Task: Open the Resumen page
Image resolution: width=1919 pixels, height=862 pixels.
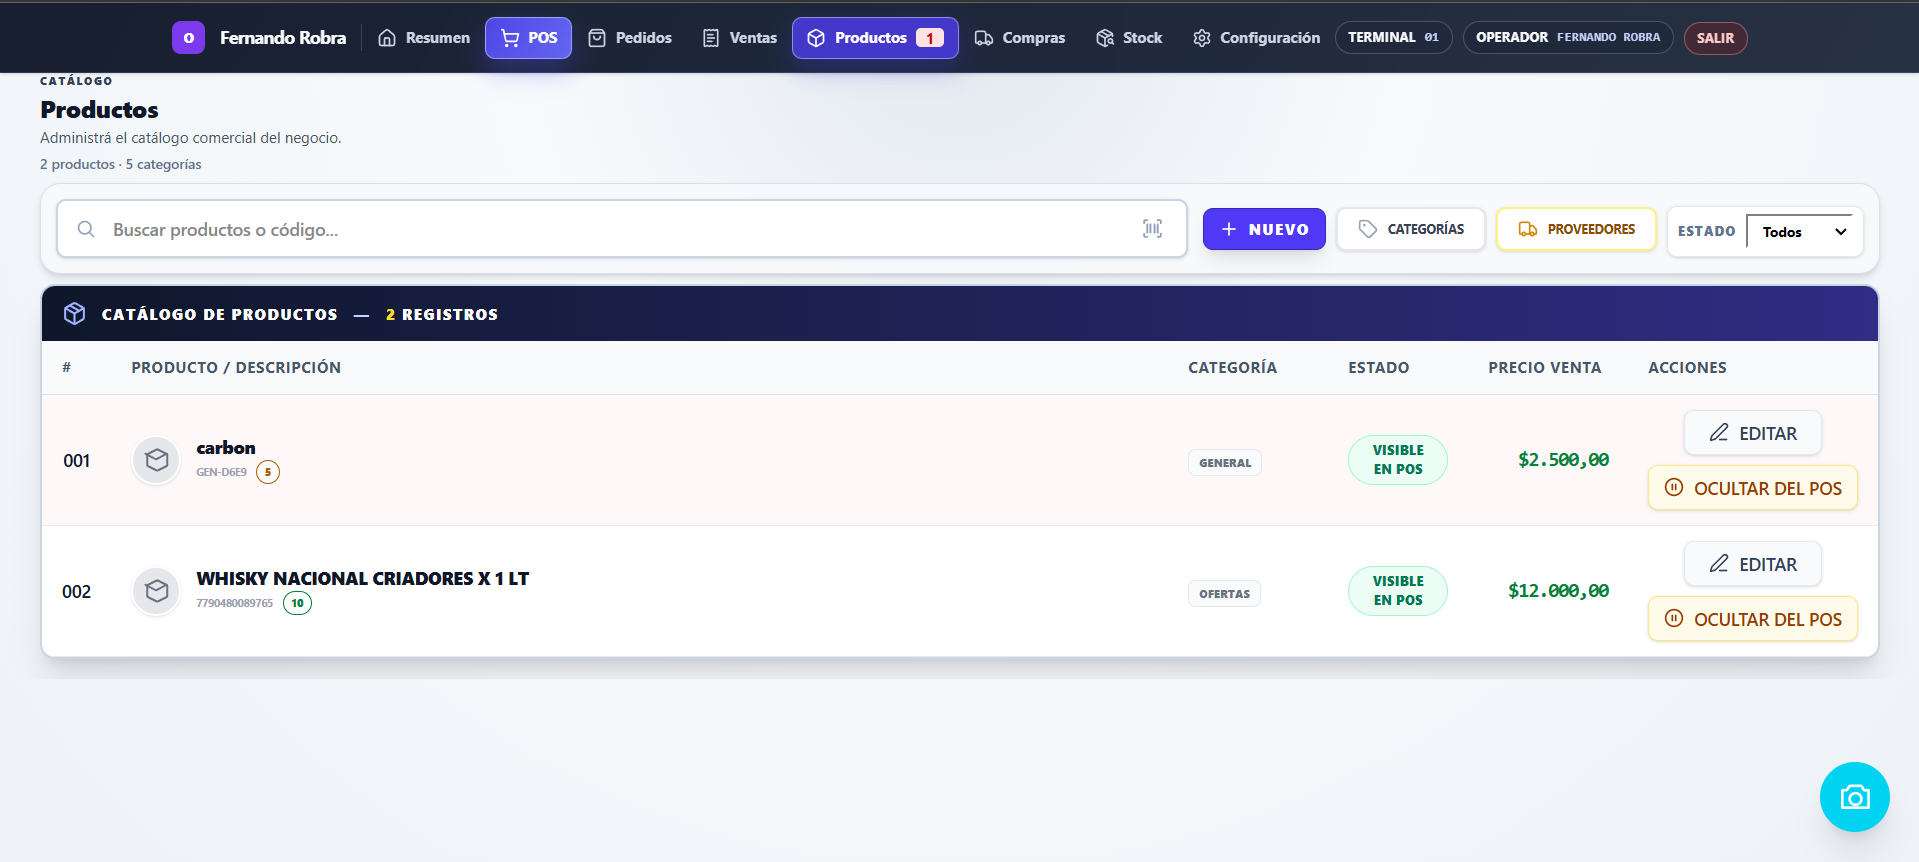Action: click(424, 38)
